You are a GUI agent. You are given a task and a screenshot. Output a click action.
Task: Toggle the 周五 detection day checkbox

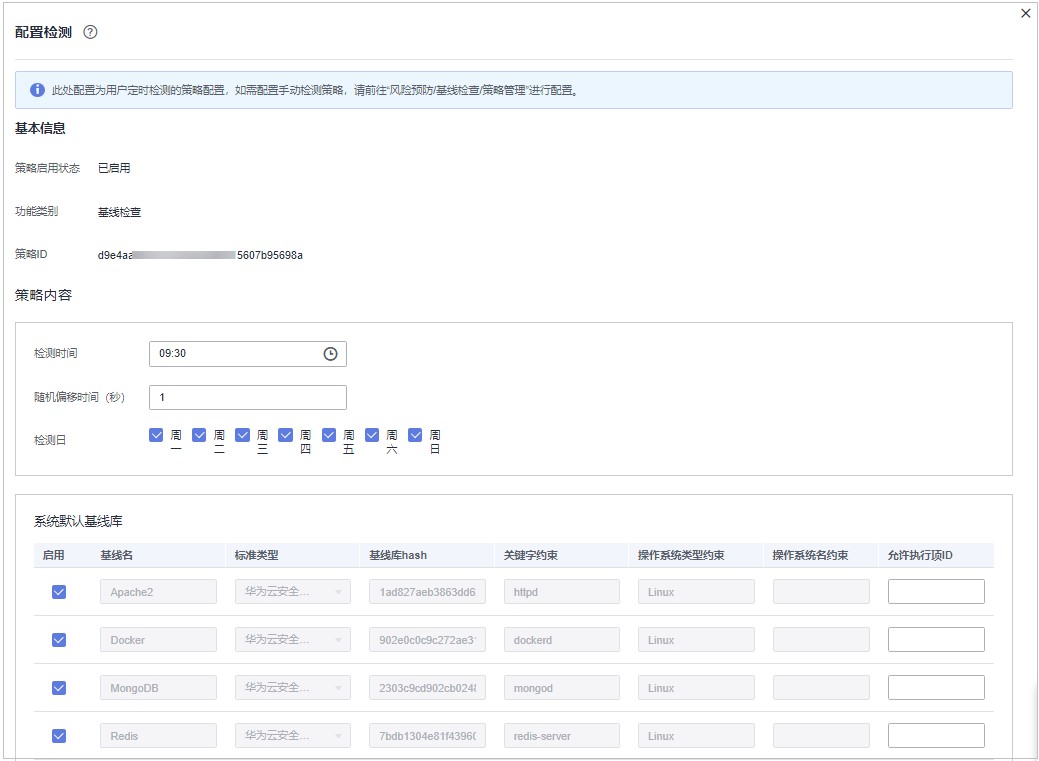point(329,435)
